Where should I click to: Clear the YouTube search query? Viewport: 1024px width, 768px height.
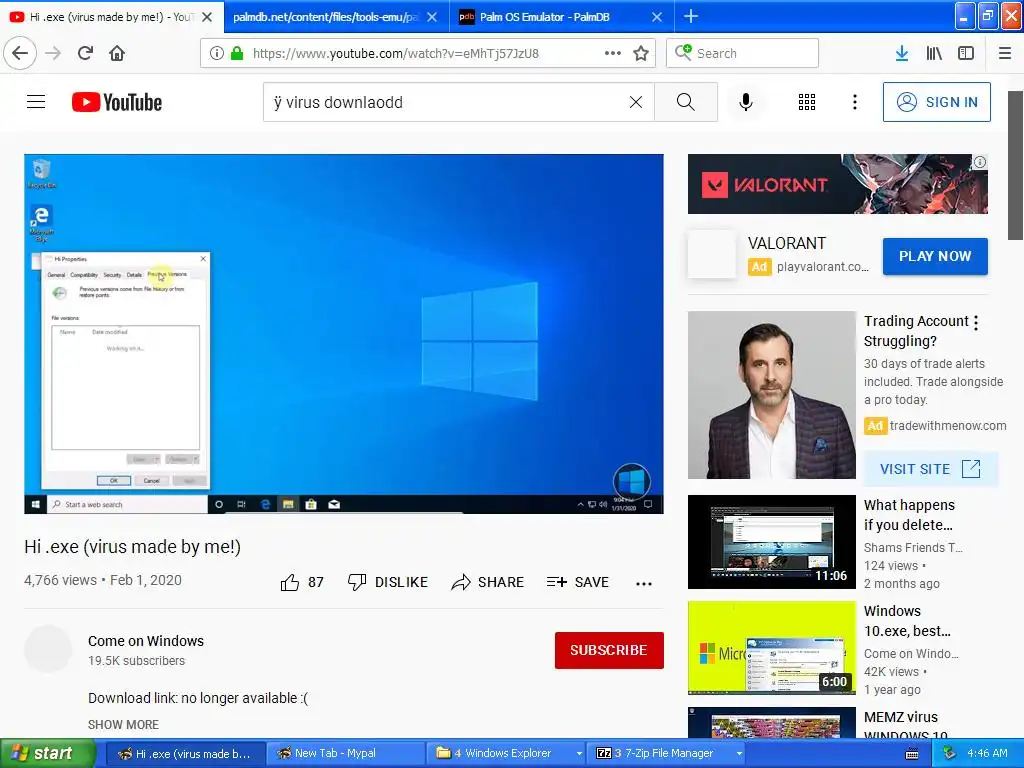click(635, 102)
